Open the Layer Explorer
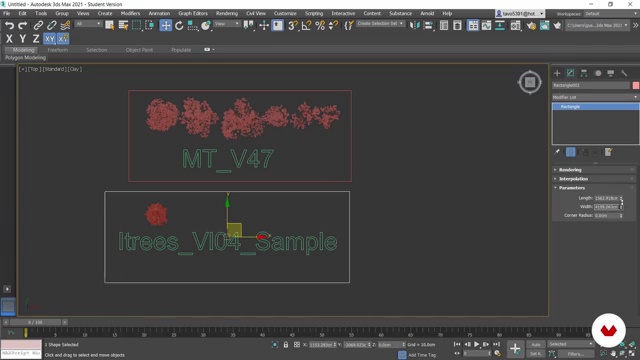This screenshot has height=360, width=640. pos(457,25)
